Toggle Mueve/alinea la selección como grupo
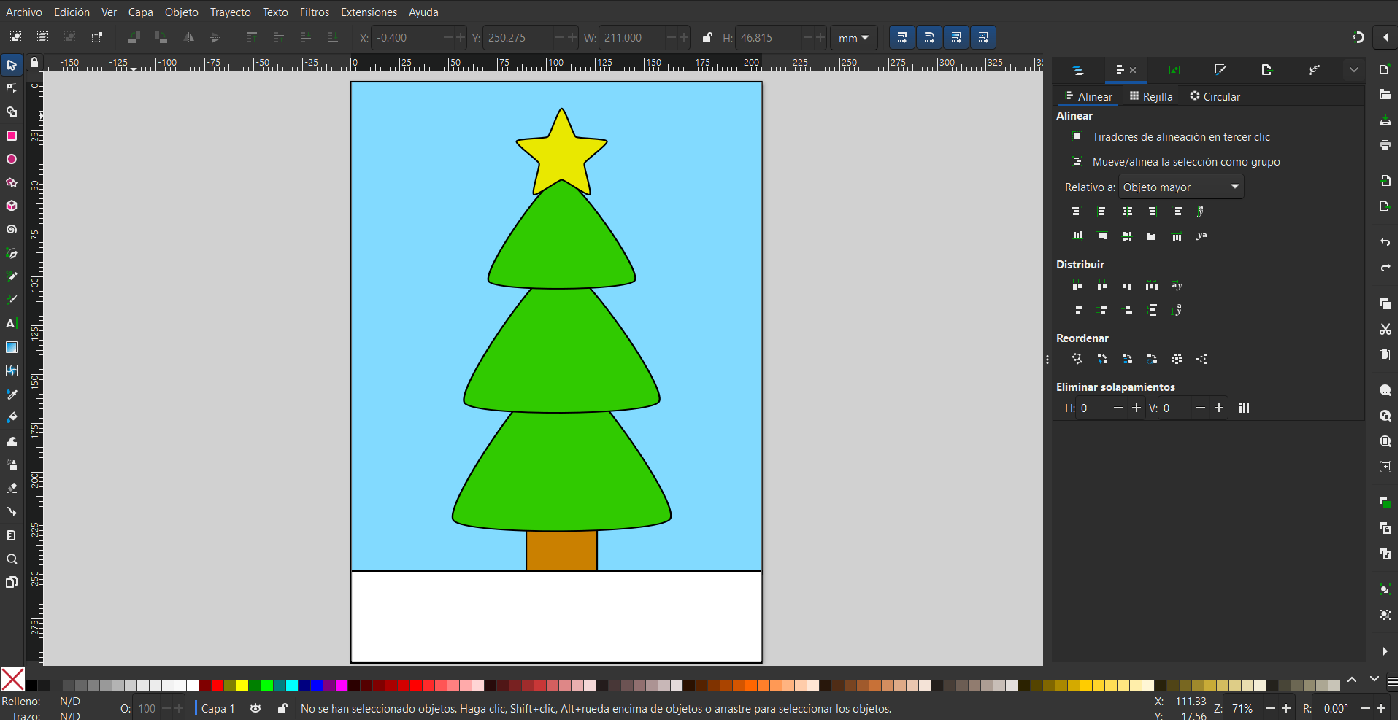This screenshot has height=720, width=1398. tap(1077, 162)
